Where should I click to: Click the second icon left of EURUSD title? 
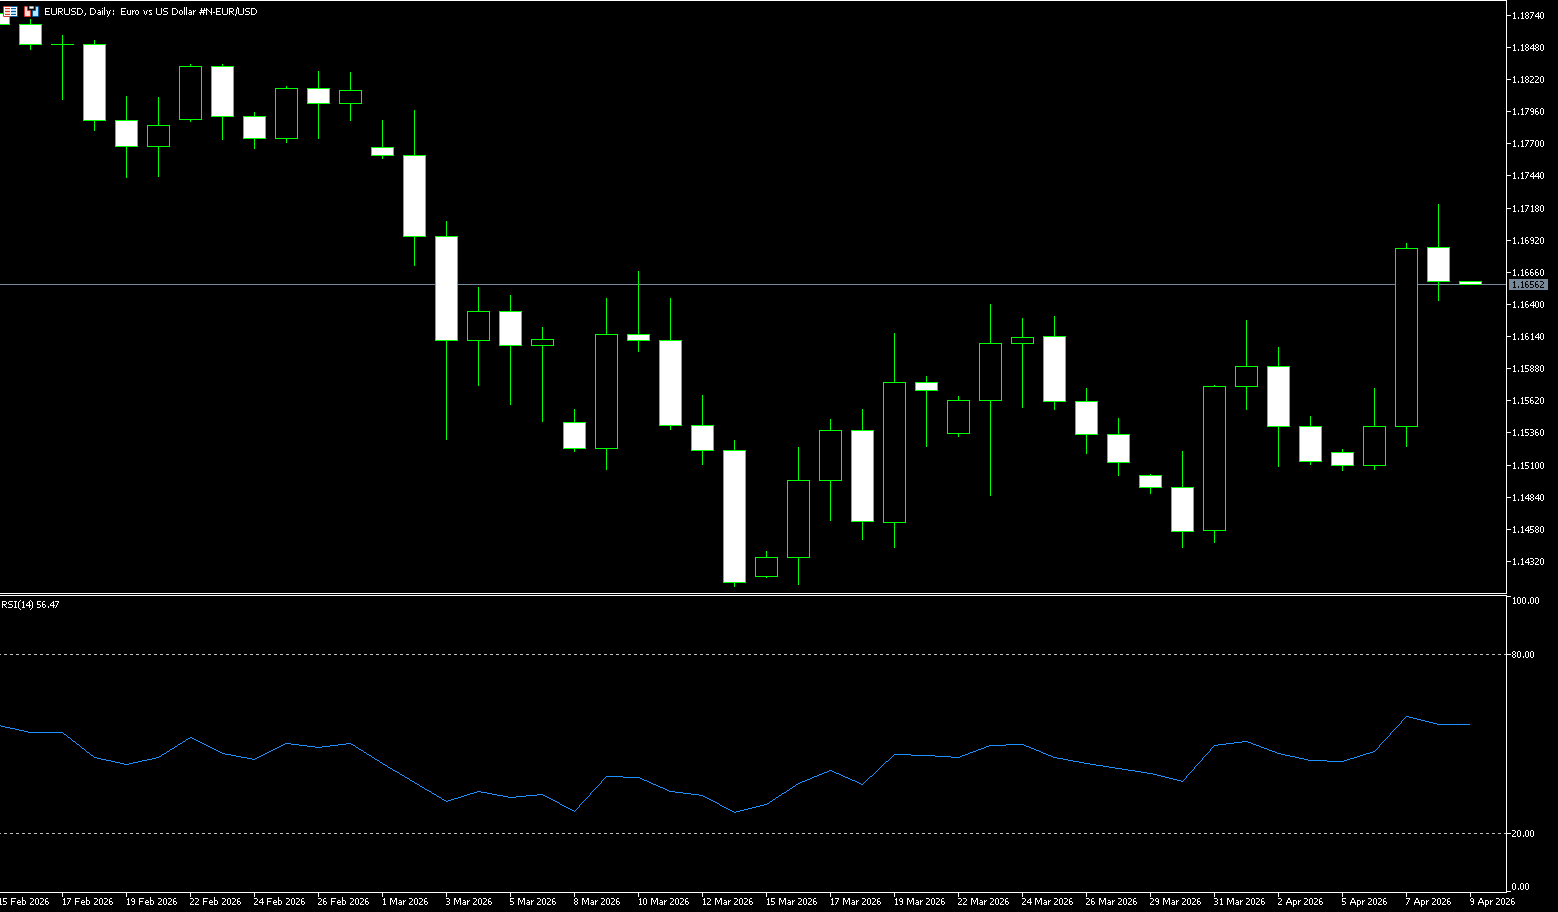[31, 11]
